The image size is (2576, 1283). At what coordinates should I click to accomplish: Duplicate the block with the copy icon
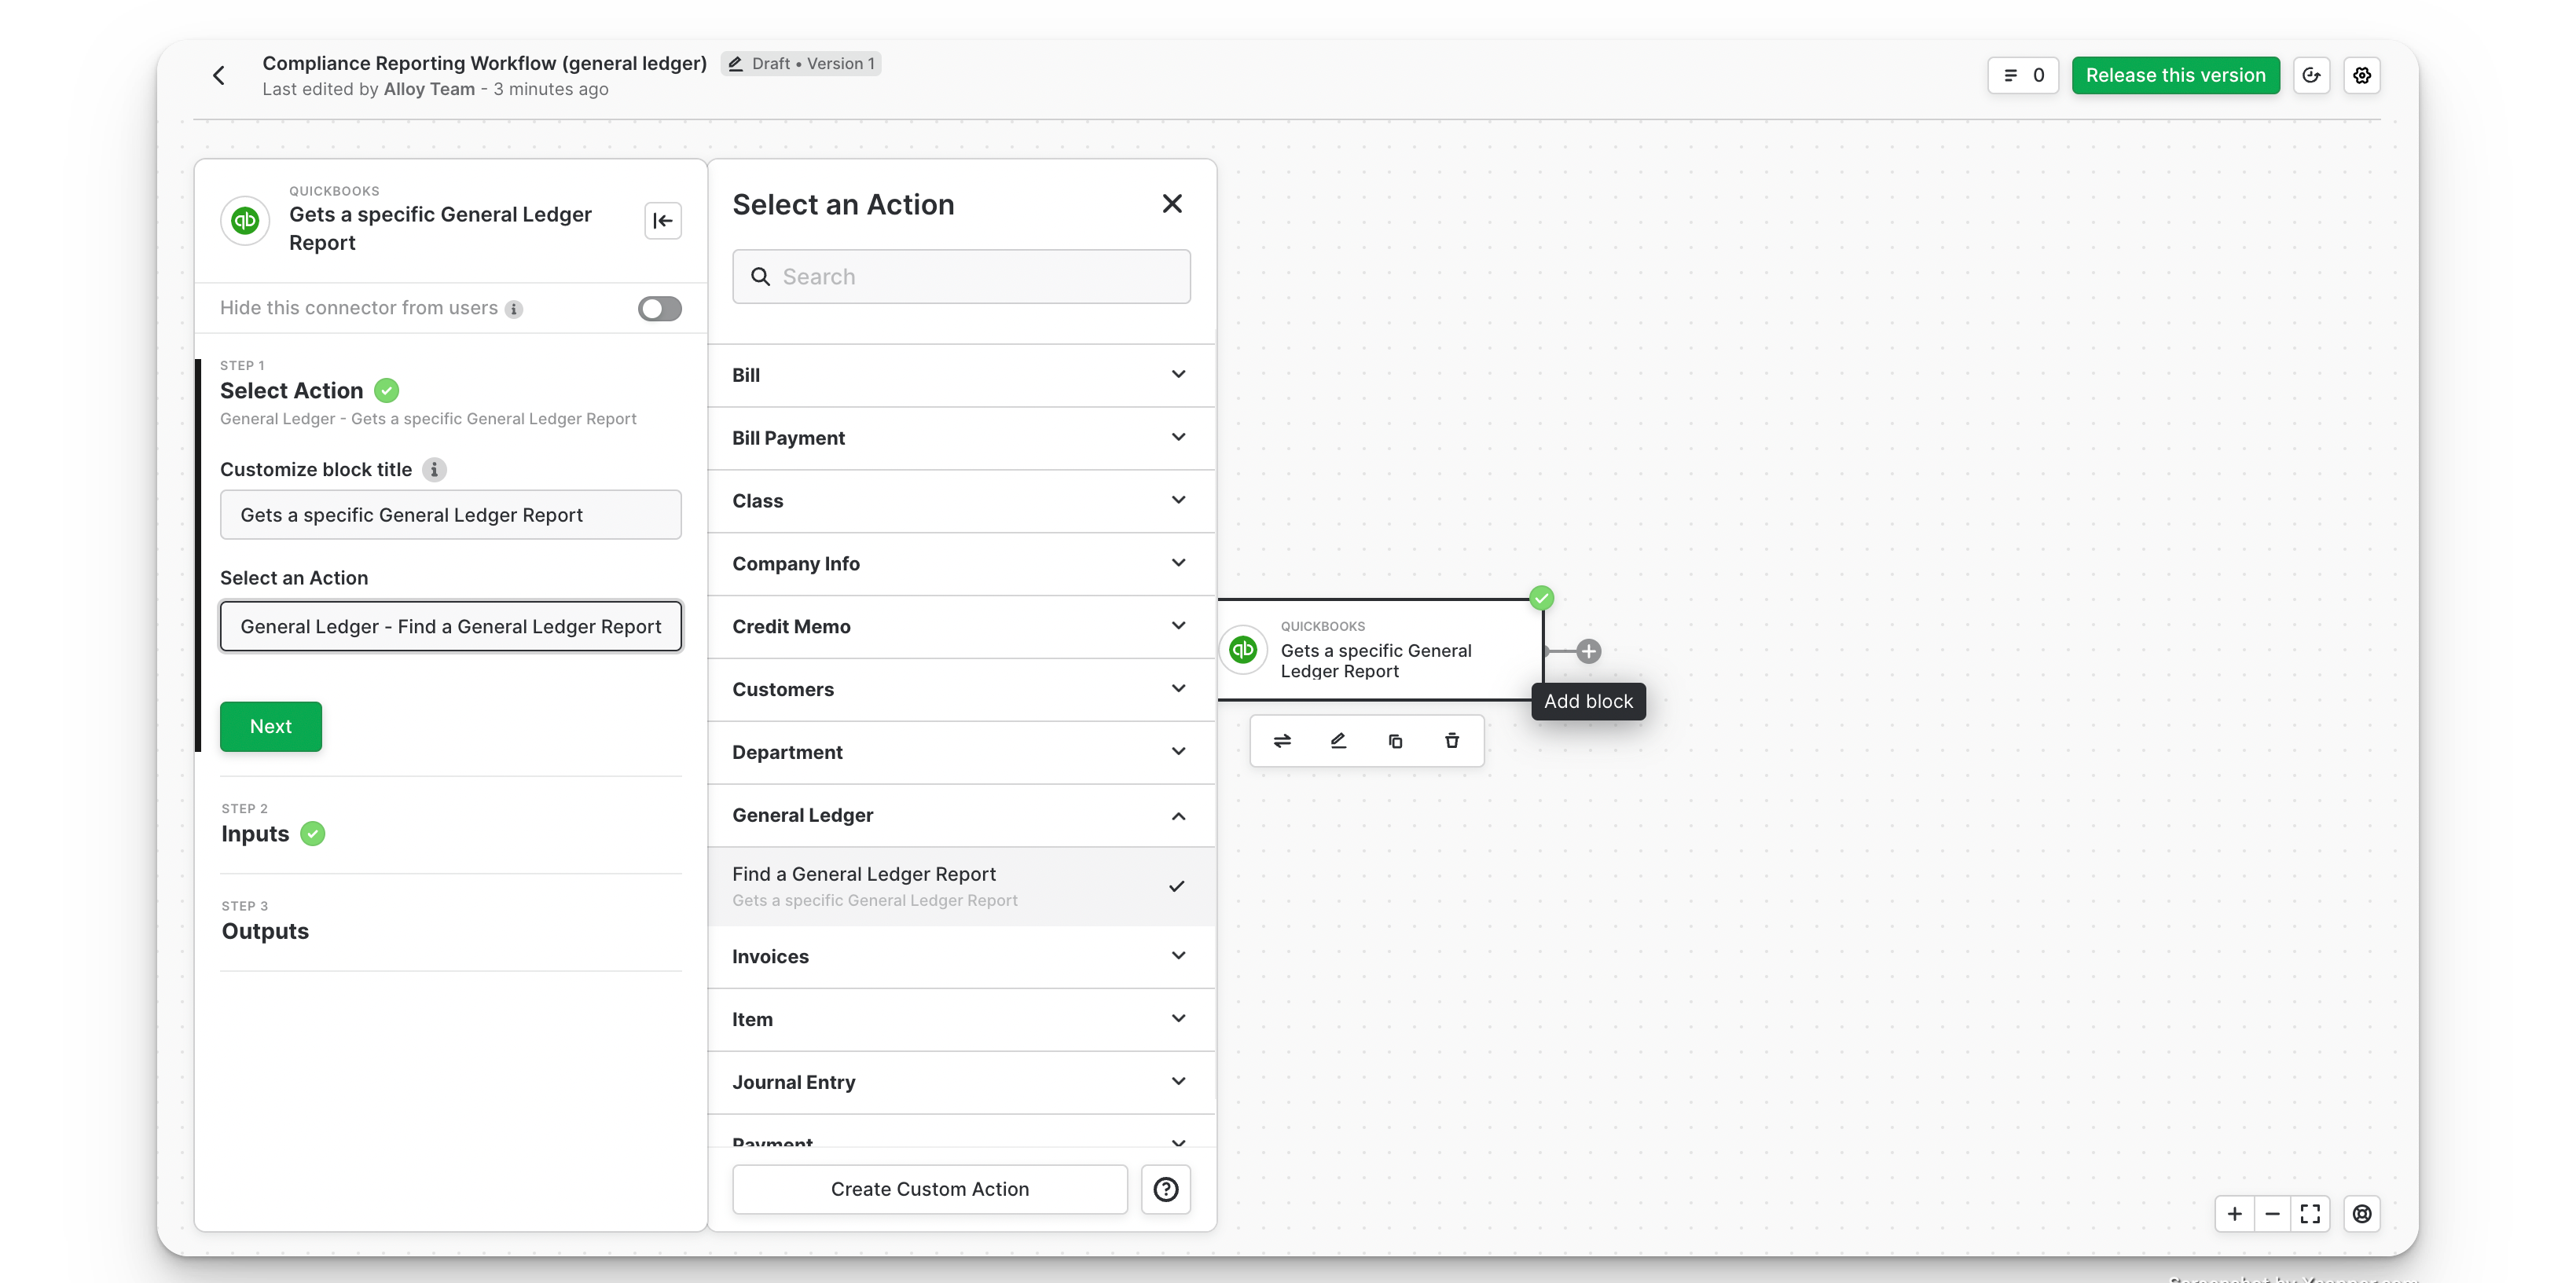point(1395,741)
